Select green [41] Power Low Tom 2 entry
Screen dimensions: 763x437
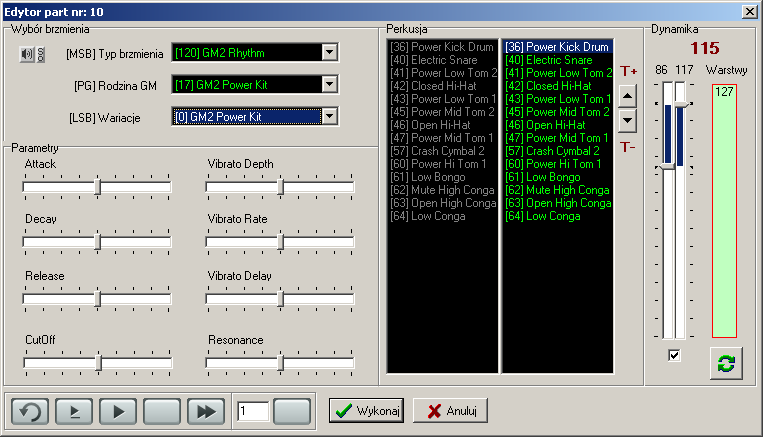click(x=557, y=73)
